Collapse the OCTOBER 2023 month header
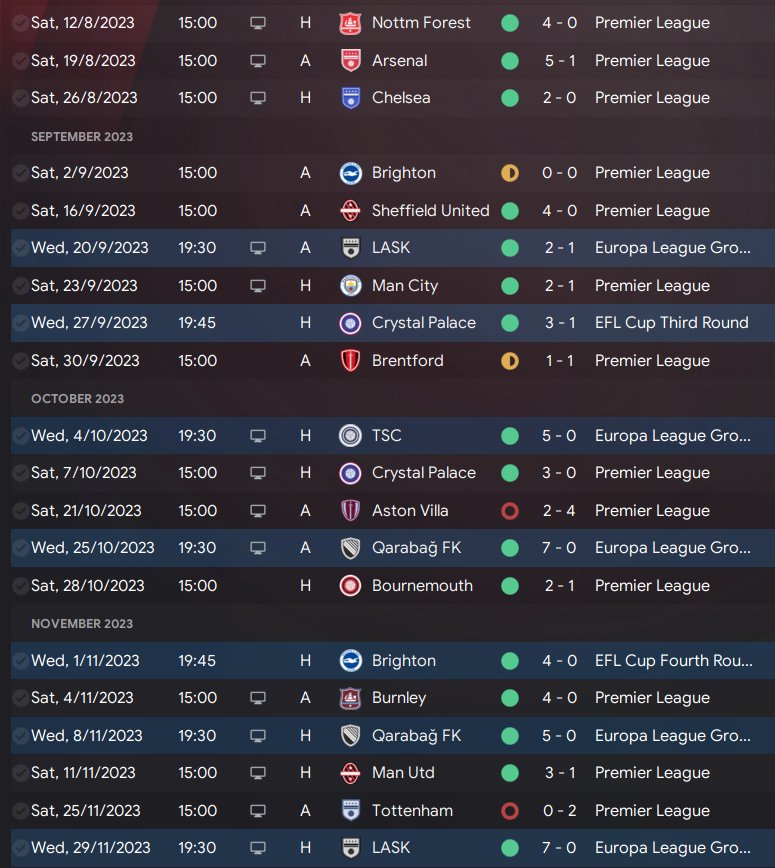 [78, 399]
